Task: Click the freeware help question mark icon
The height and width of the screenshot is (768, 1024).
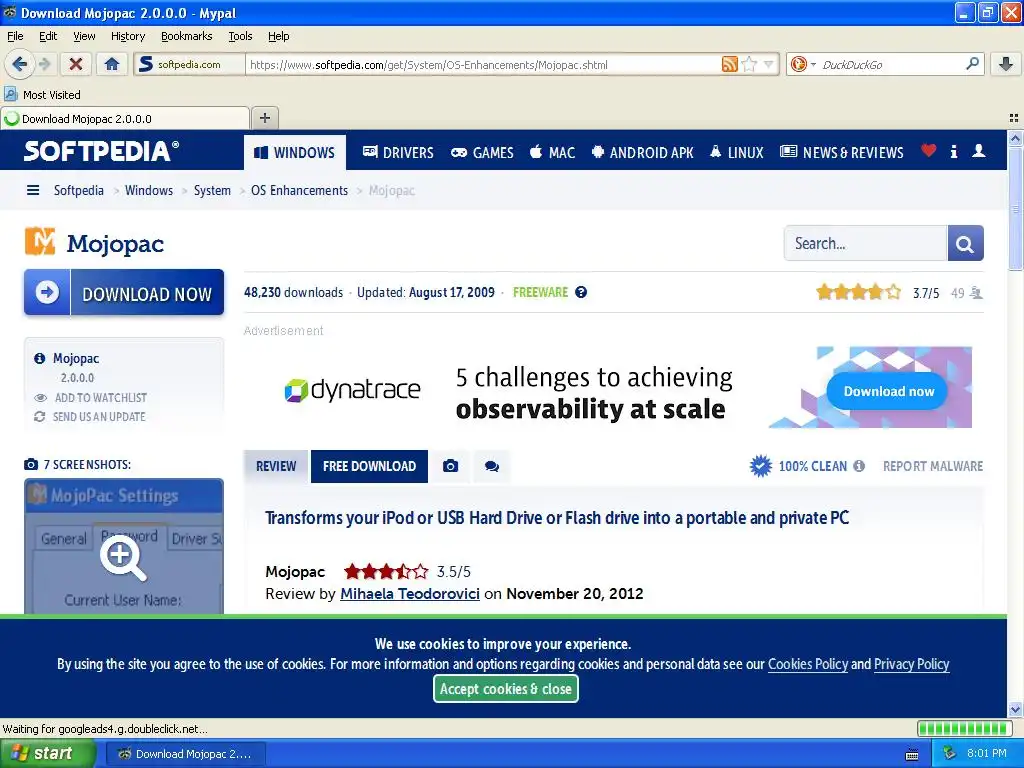Action: click(581, 292)
